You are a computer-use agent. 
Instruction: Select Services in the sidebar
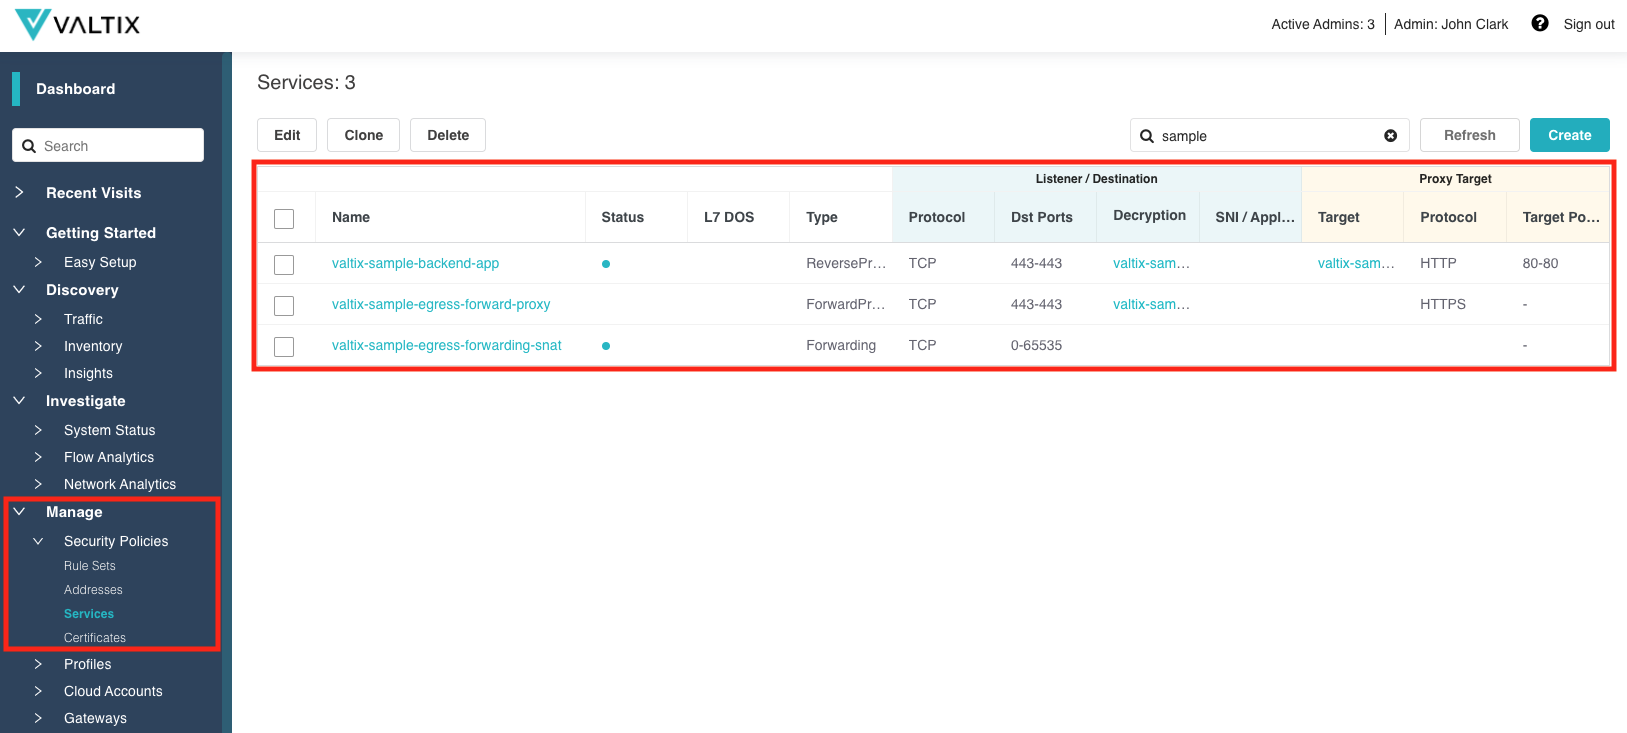click(x=89, y=614)
